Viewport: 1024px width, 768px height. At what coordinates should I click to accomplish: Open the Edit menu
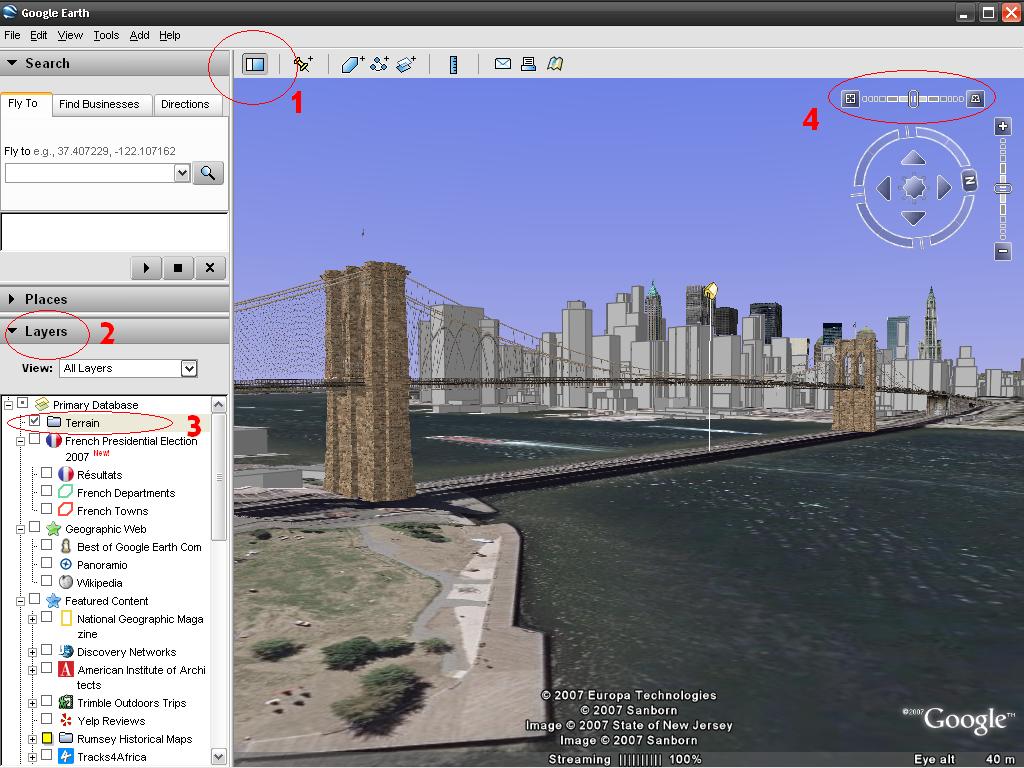tap(39, 35)
